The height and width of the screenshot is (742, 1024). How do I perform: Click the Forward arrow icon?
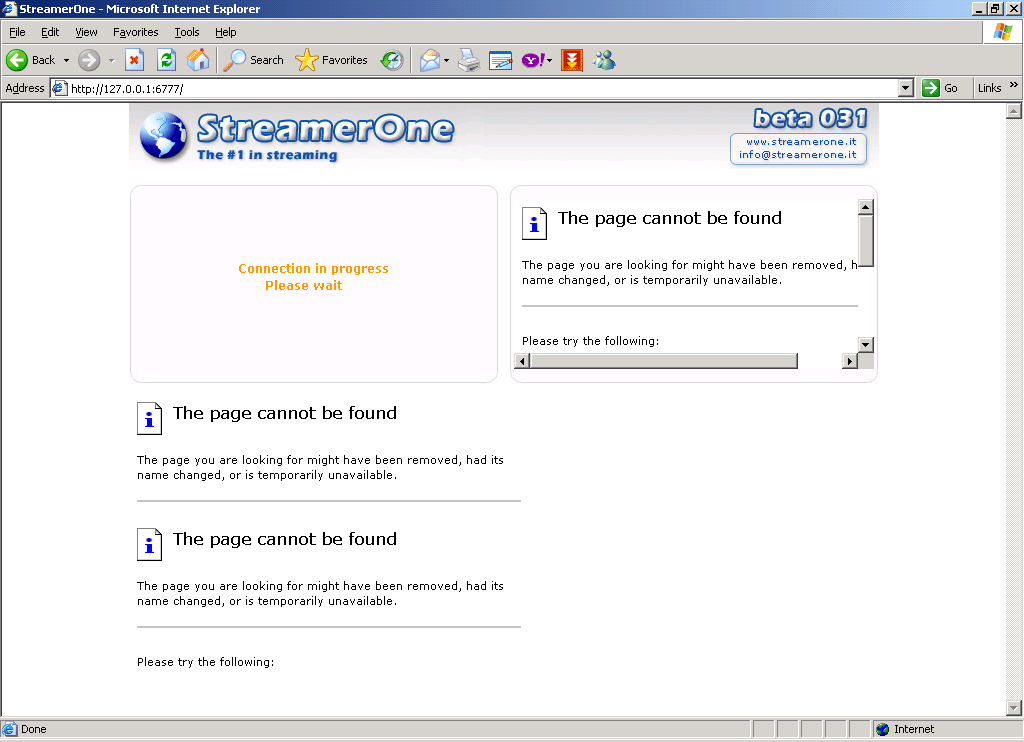coord(89,60)
